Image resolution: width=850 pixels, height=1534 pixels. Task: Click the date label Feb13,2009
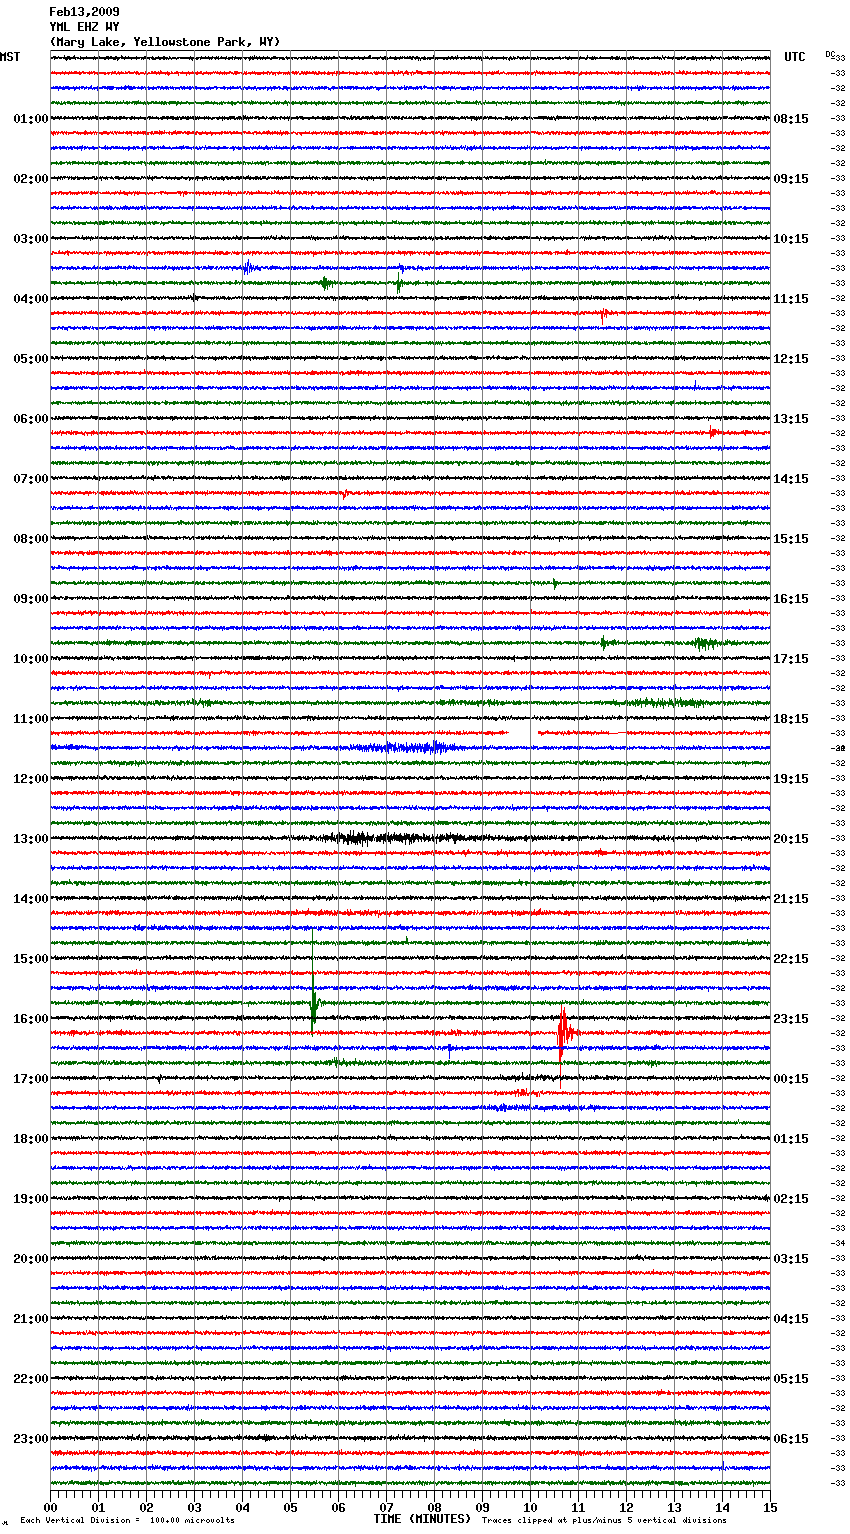tap(84, 12)
